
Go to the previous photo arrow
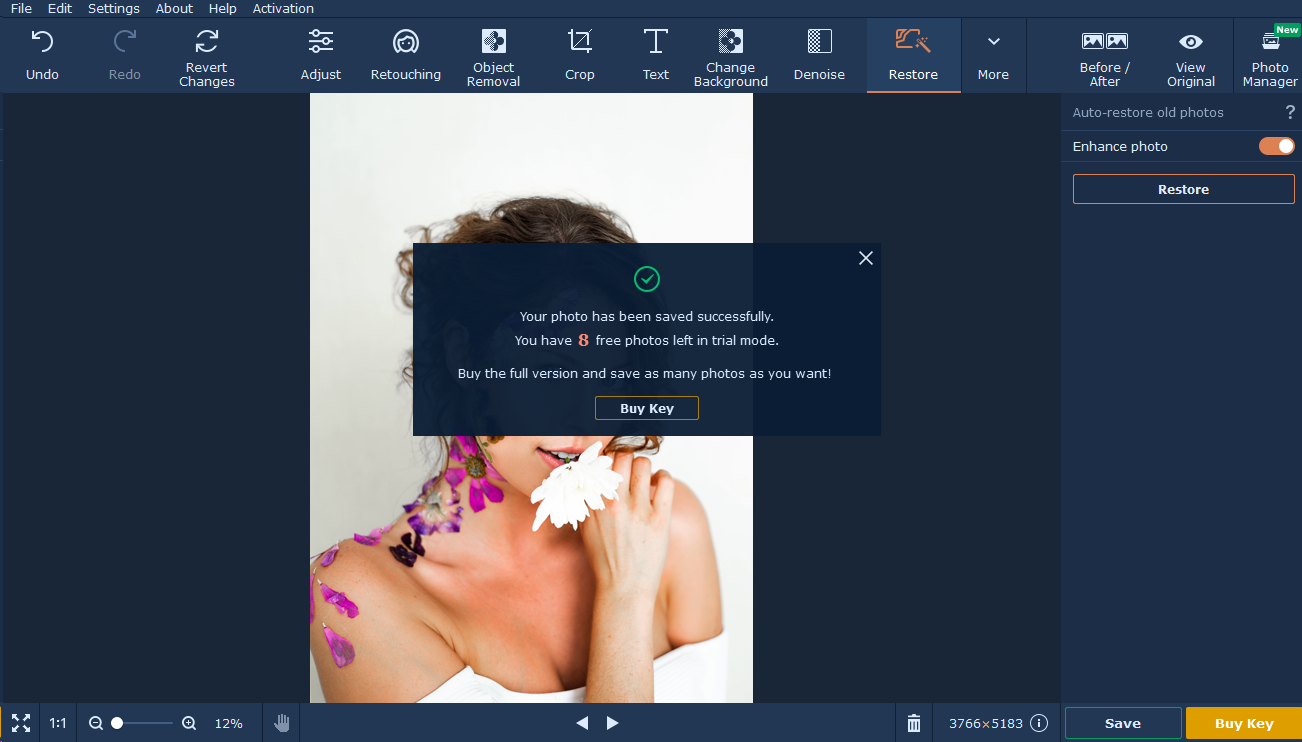(x=582, y=723)
